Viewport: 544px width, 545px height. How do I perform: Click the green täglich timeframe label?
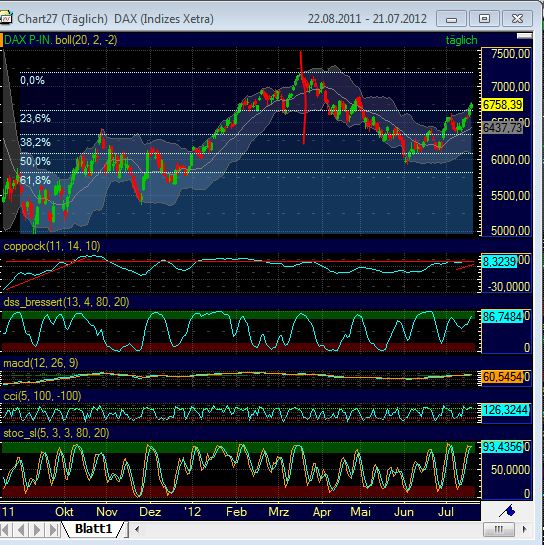click(x=461, y=40)
